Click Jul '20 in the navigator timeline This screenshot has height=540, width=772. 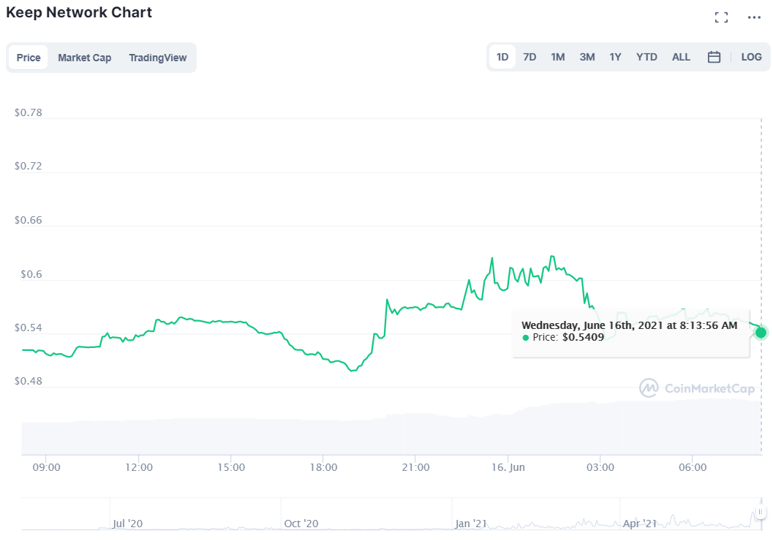(x=128, y=523)
